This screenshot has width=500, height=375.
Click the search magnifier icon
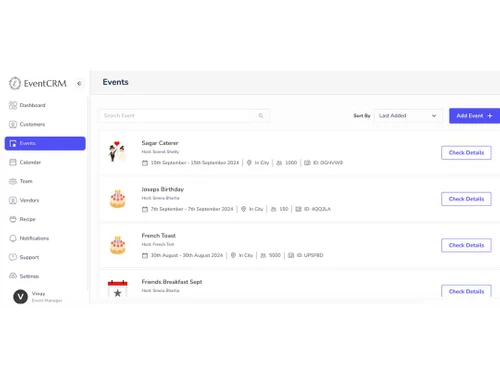pos(261,116)
